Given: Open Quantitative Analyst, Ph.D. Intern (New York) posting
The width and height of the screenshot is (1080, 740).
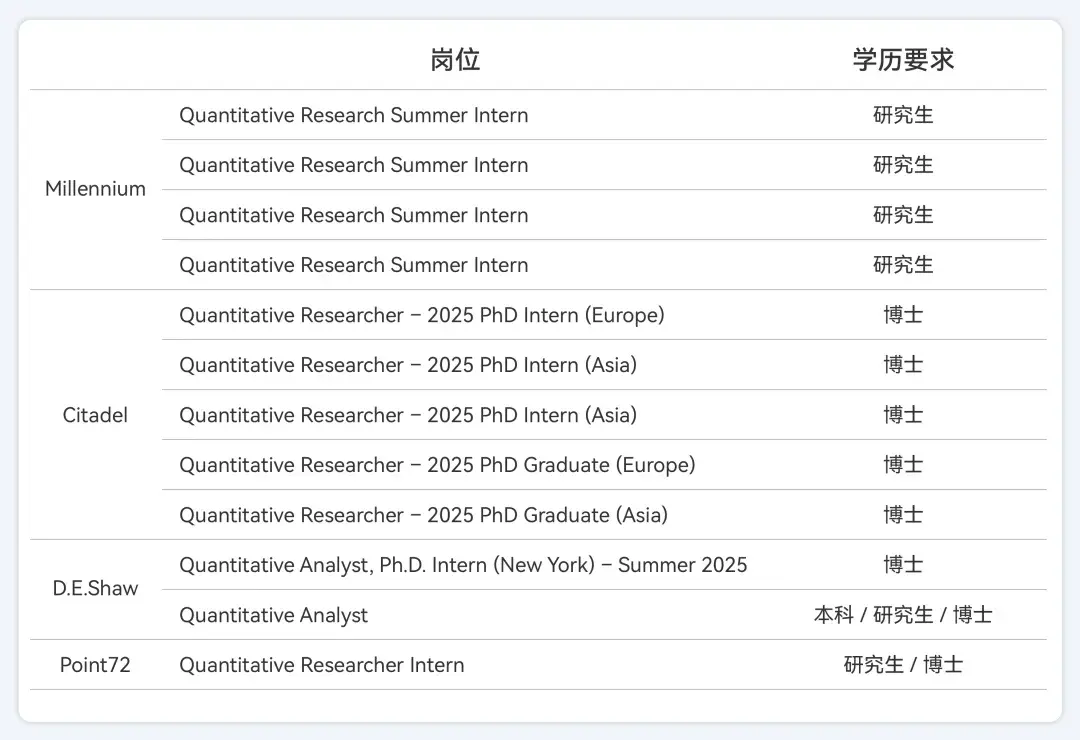Looking at the screenshot, I should click(462, 564).
